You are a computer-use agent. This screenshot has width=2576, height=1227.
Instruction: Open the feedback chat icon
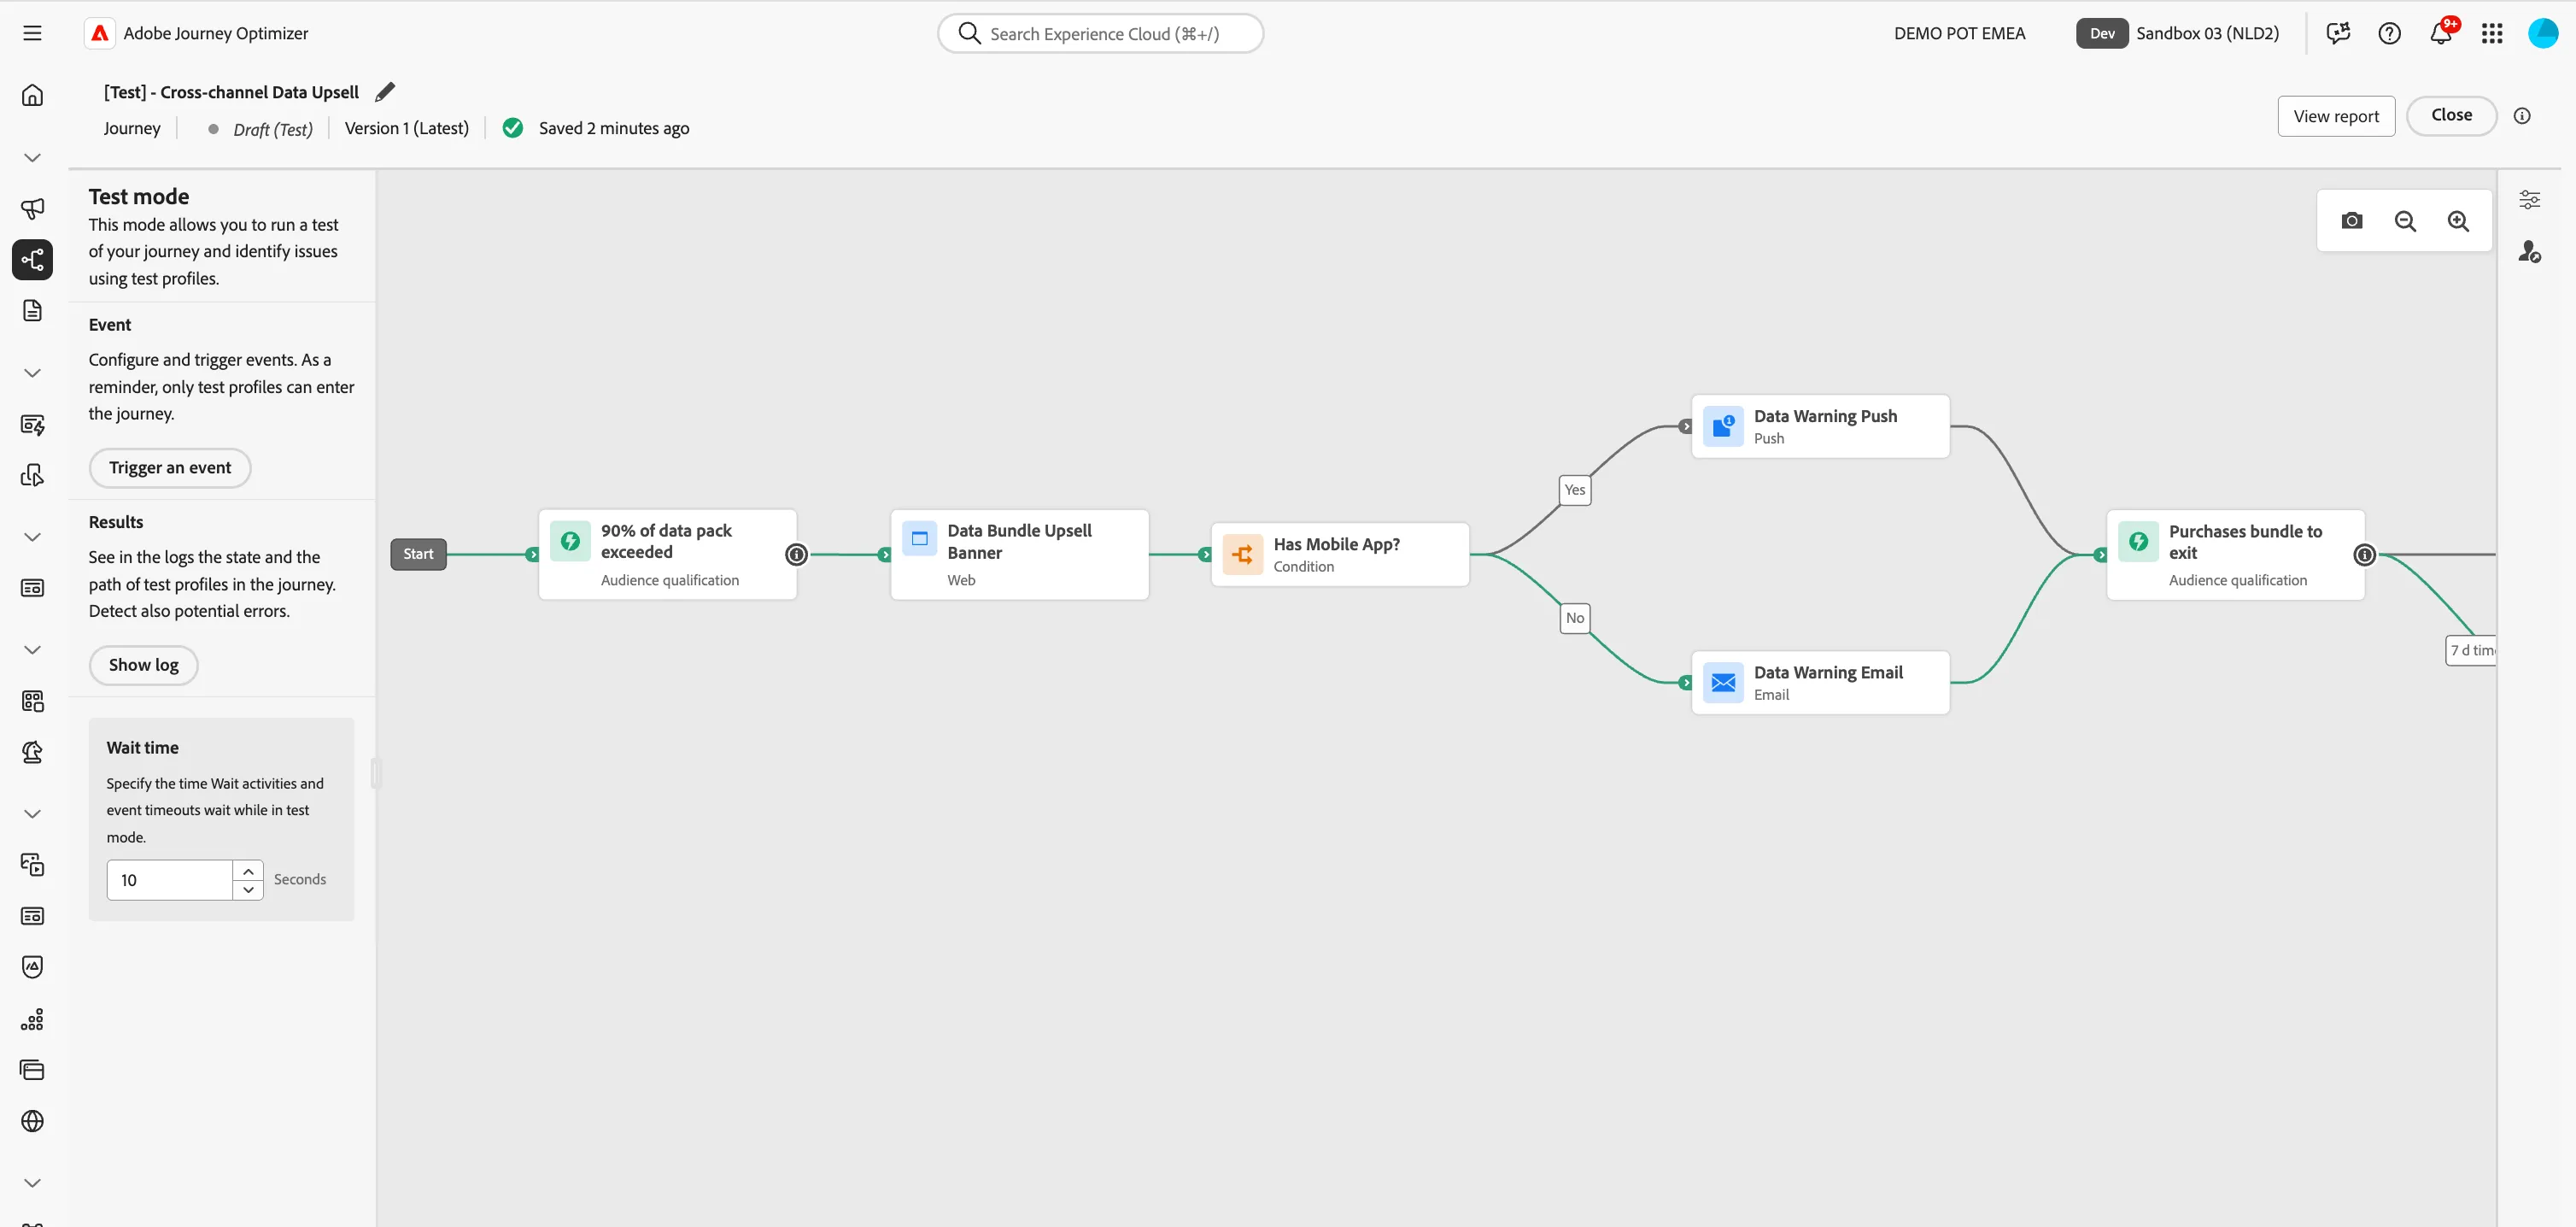pos(2338,34)
